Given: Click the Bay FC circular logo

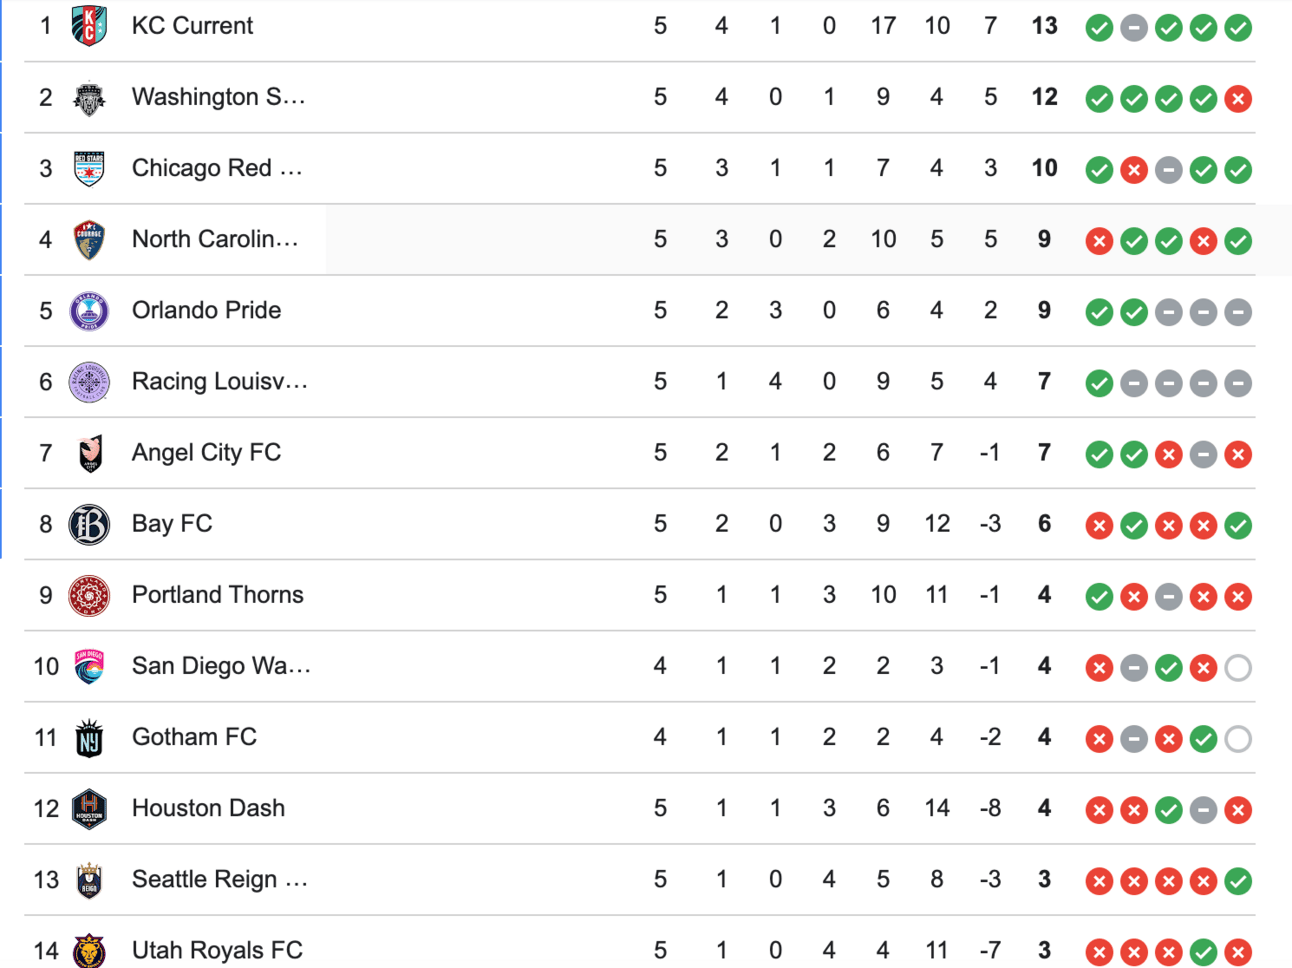Looking at the screenshot, I should click(x=89, y=524).
